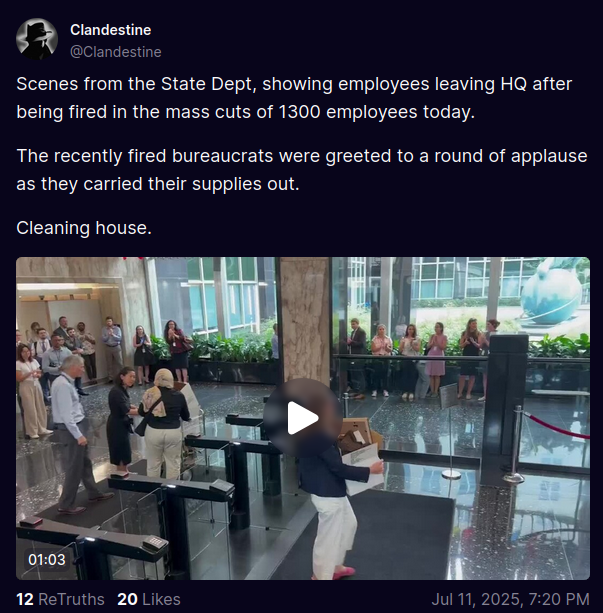Image resolution: width=603 pixels, height=613 pixels.
Task: Open the Clandestine profile avatar
Action: 37,39
